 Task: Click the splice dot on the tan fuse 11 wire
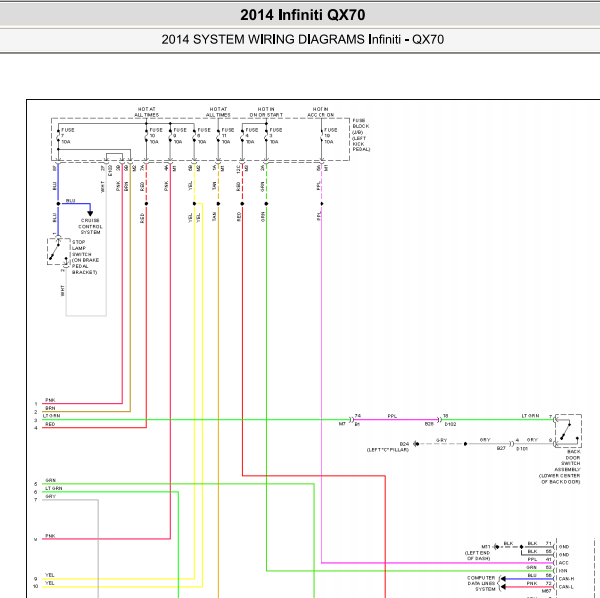coord(218,204)
